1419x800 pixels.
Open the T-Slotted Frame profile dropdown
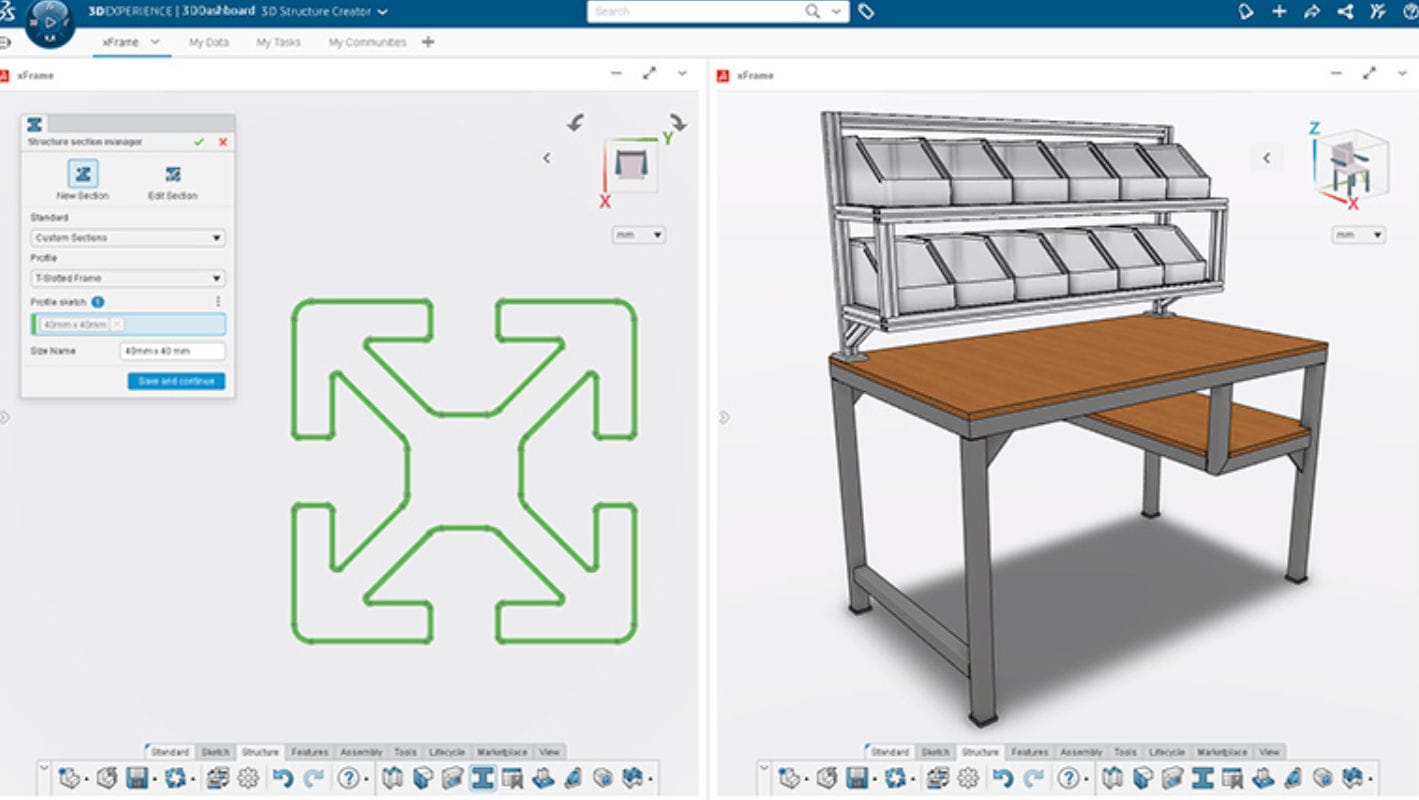[126, 277]
